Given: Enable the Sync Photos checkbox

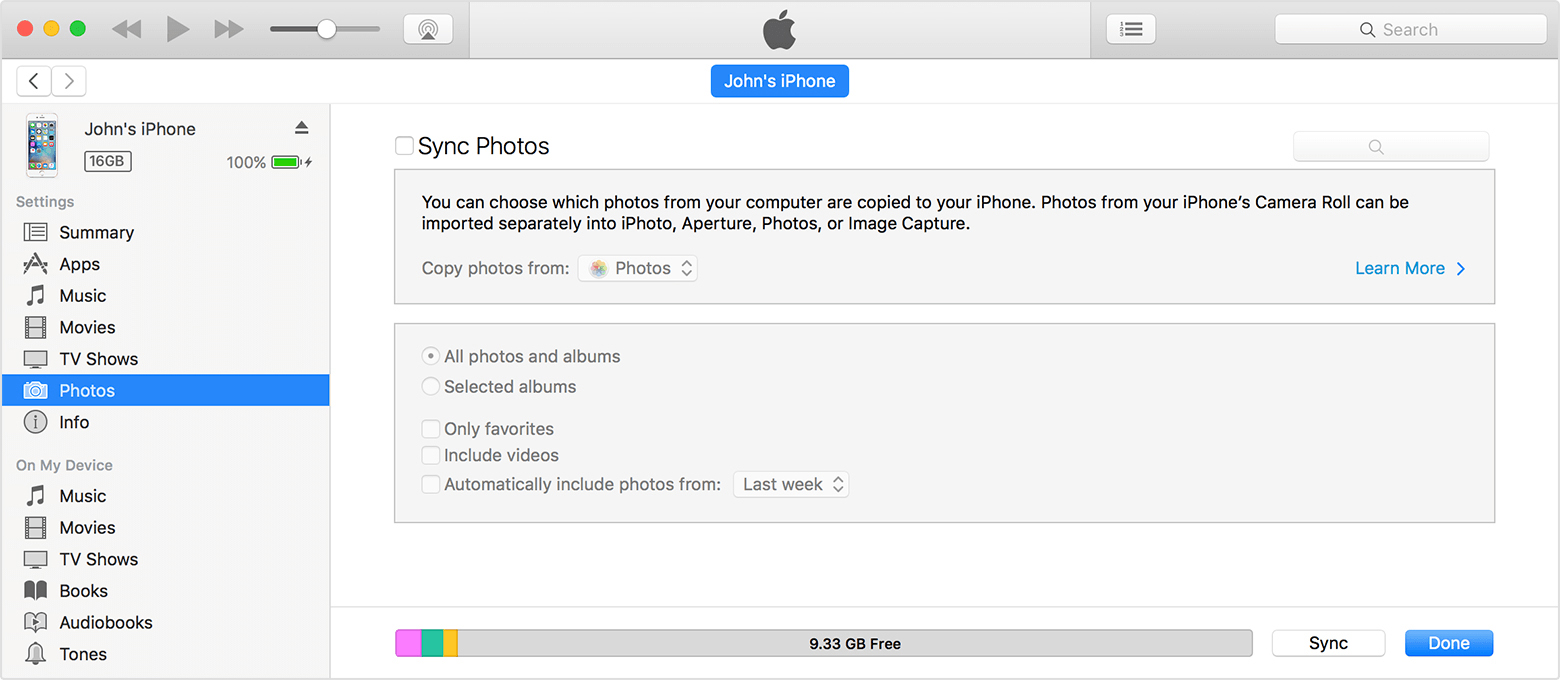Looking at the screenshot, I should point(404,146).
